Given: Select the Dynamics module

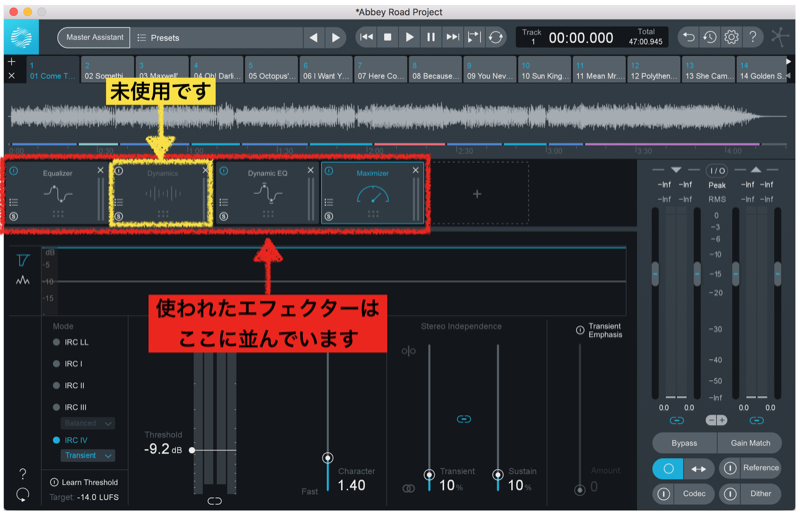Looking at the screenshot, I should [x=162, y=193].
